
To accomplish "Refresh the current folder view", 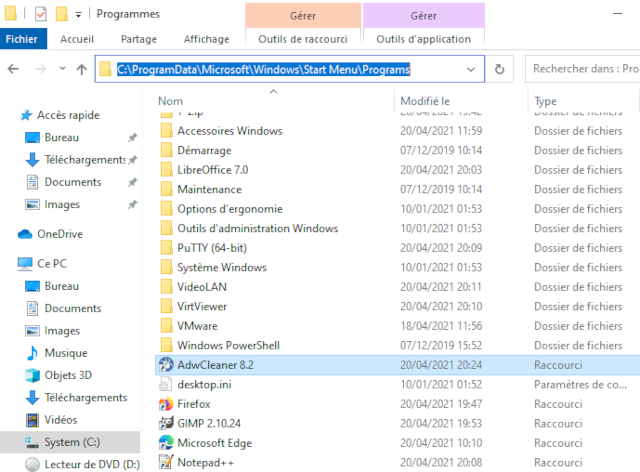I will tap(499, 69).
